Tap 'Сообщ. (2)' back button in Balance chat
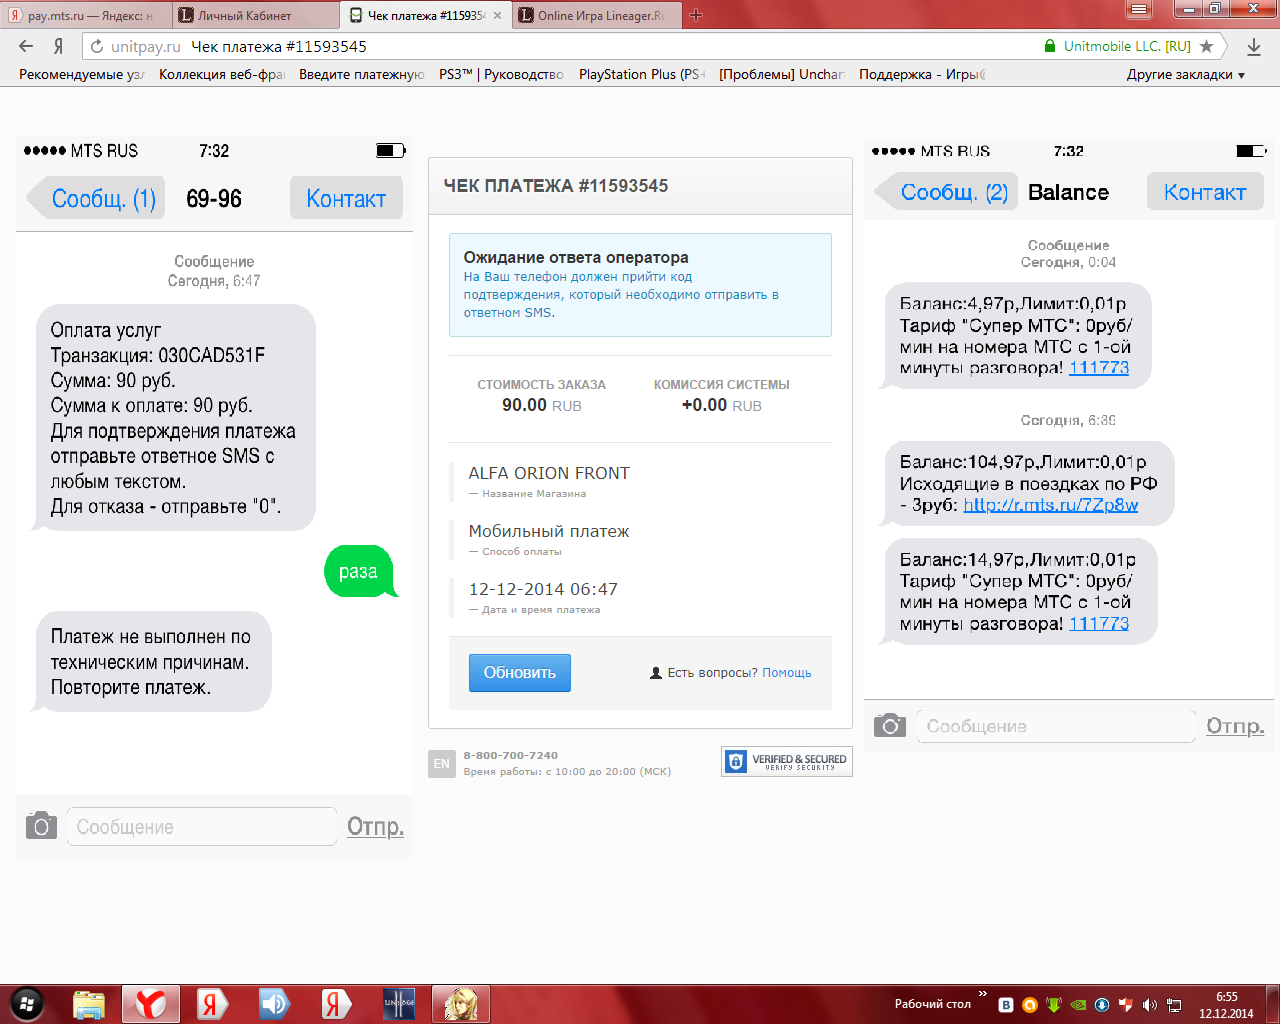 (x=945, y=192)
